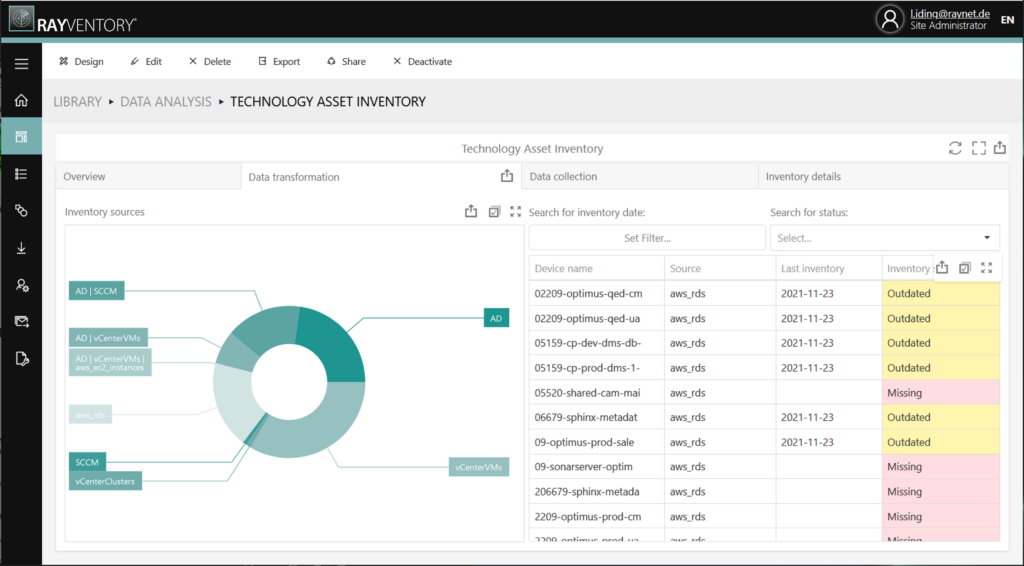Toggle selection mode on device table
Screen dimensions: 1024x566
coord(965,268)
